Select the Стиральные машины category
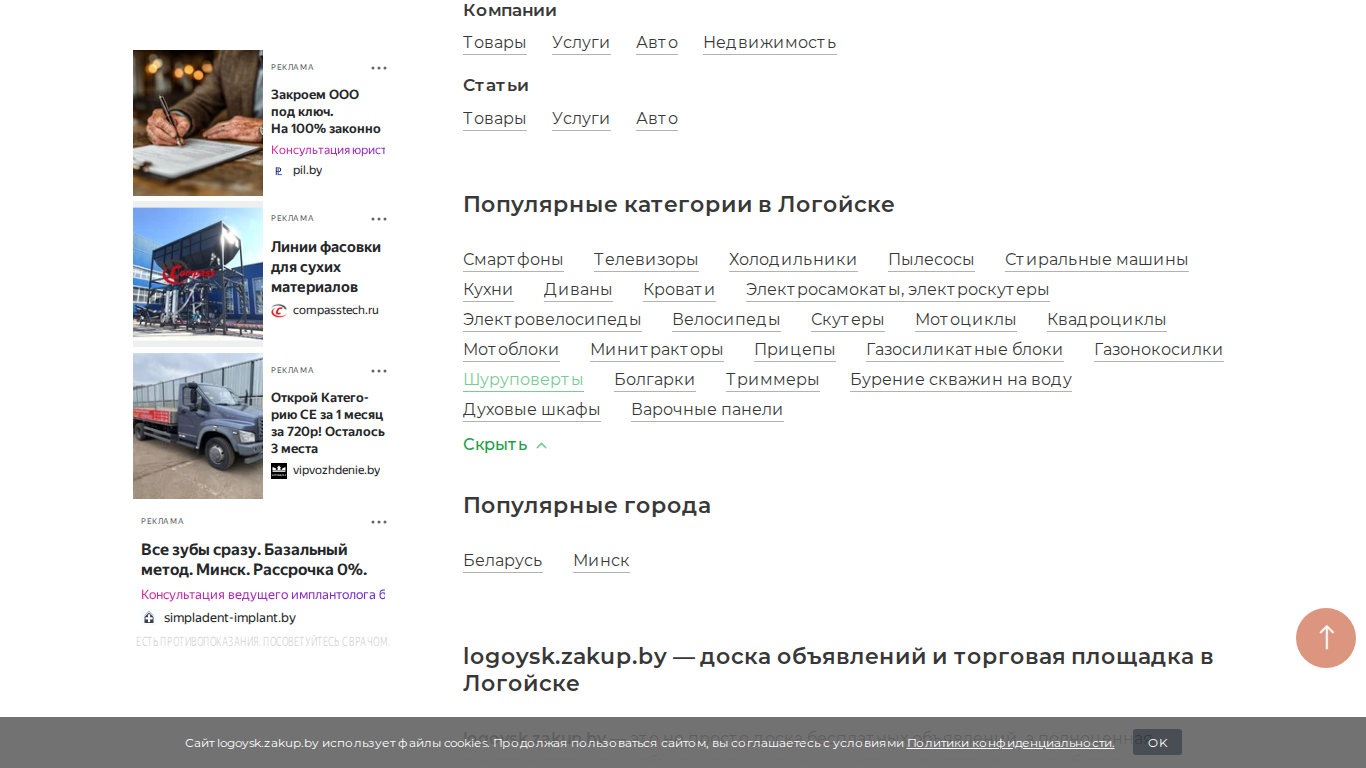The height and width of the screenshot is (768, 1366). click(1097, 260)
